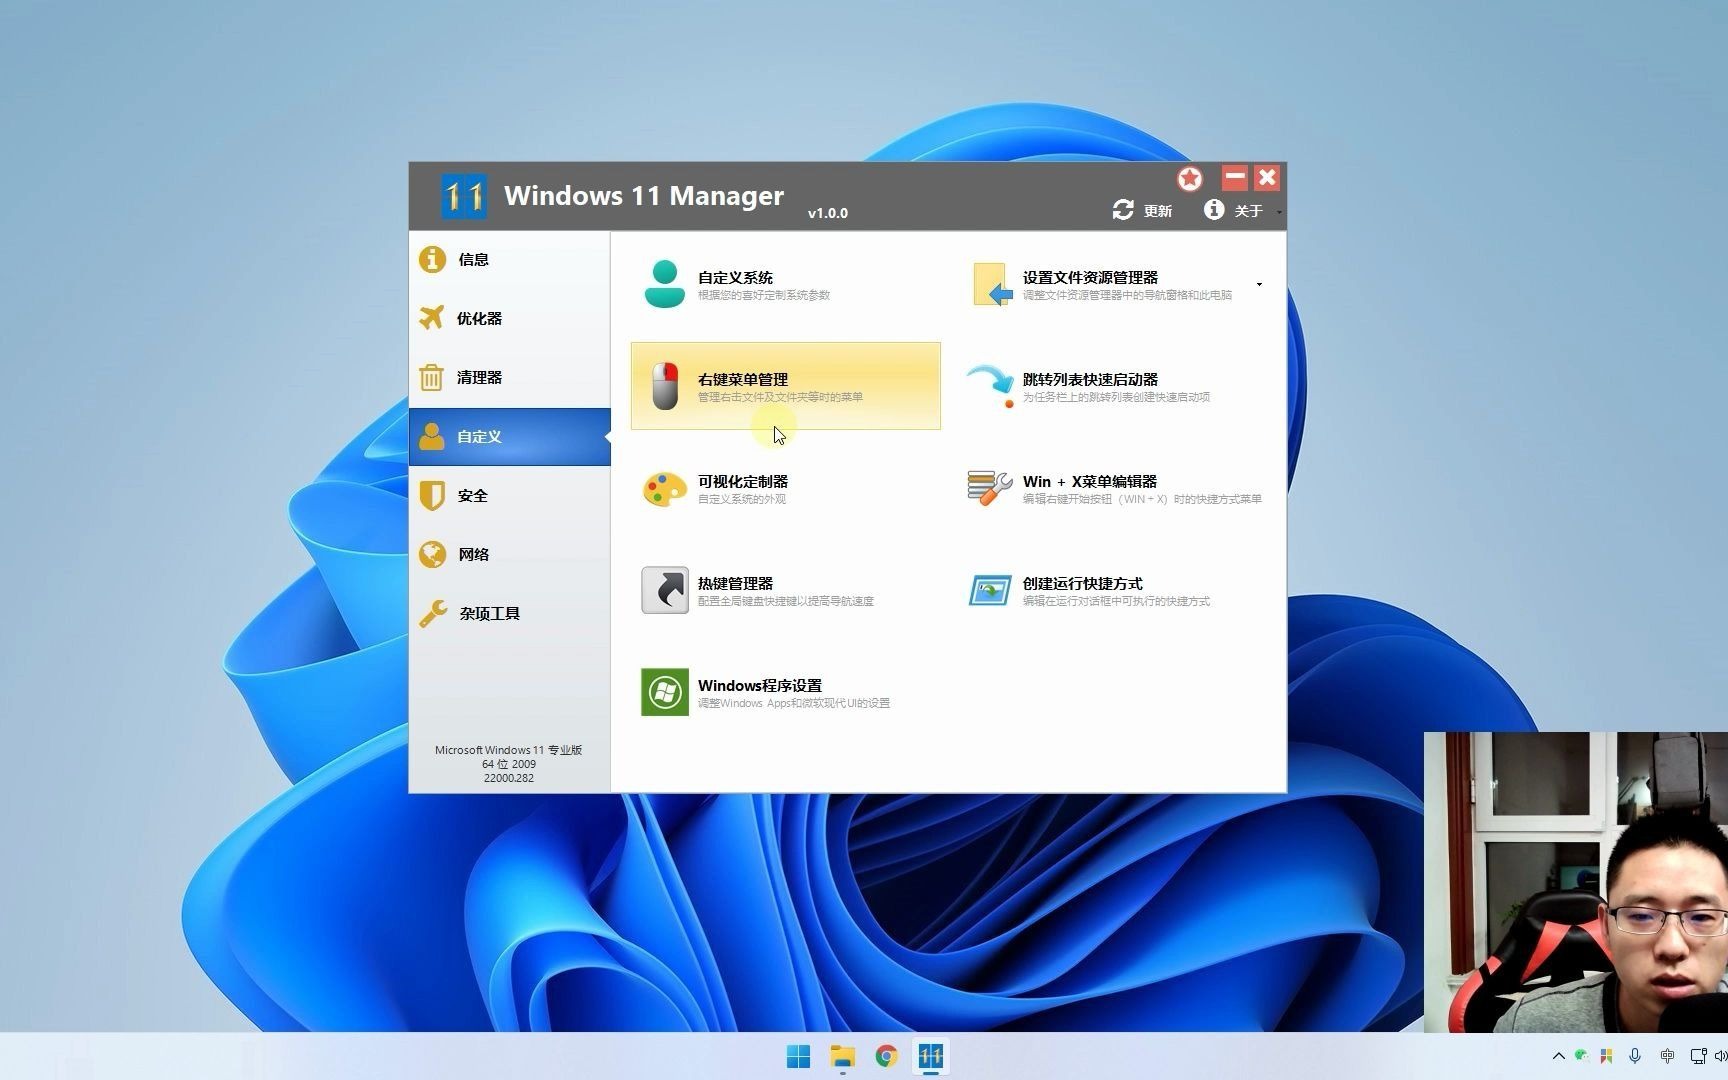
Task: Switch to the 清理器 sidebar section
Action: pos(509,378)
